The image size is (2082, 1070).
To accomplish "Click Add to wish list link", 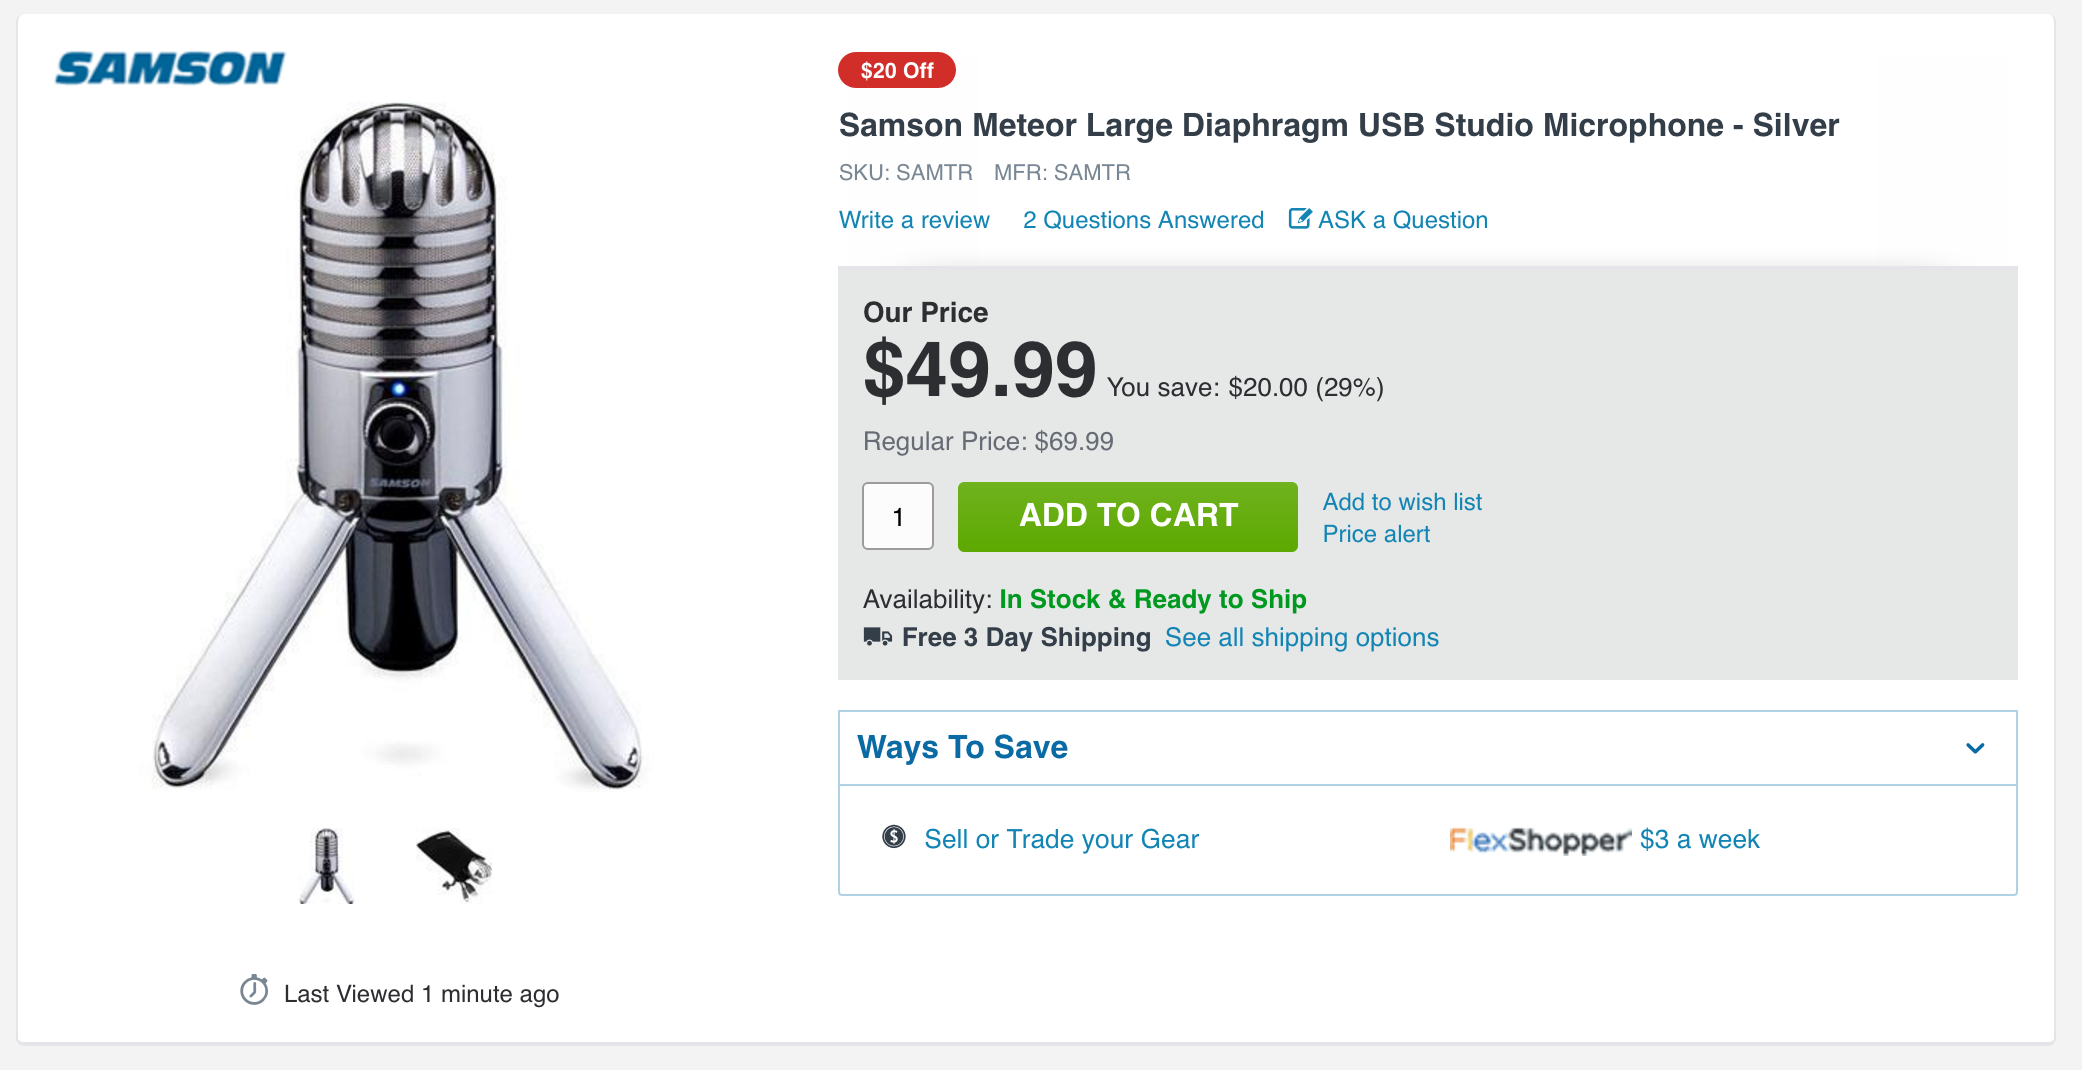I will point(1402,502).
